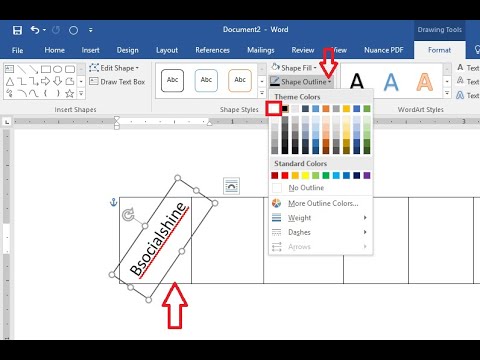This screenshot has height=360, width=480.
Task: Apply the blue outline Abc shape style
Action: pos(206,80)
